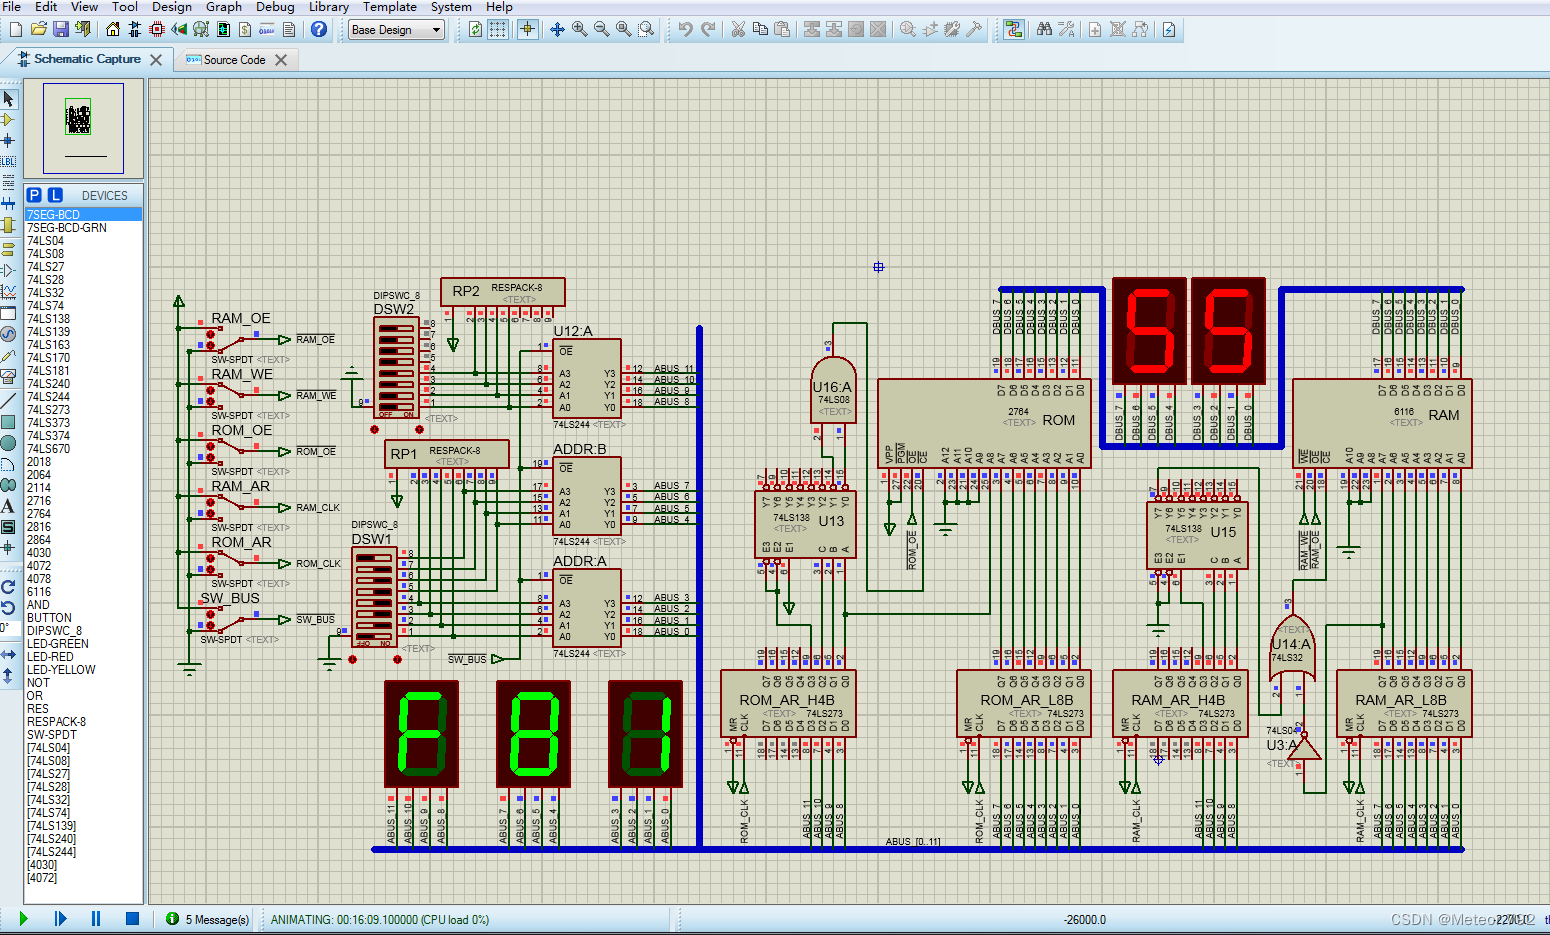
Task: Switch to the Source Code tab
Action: pyautogui.click(x=234, y=60)
